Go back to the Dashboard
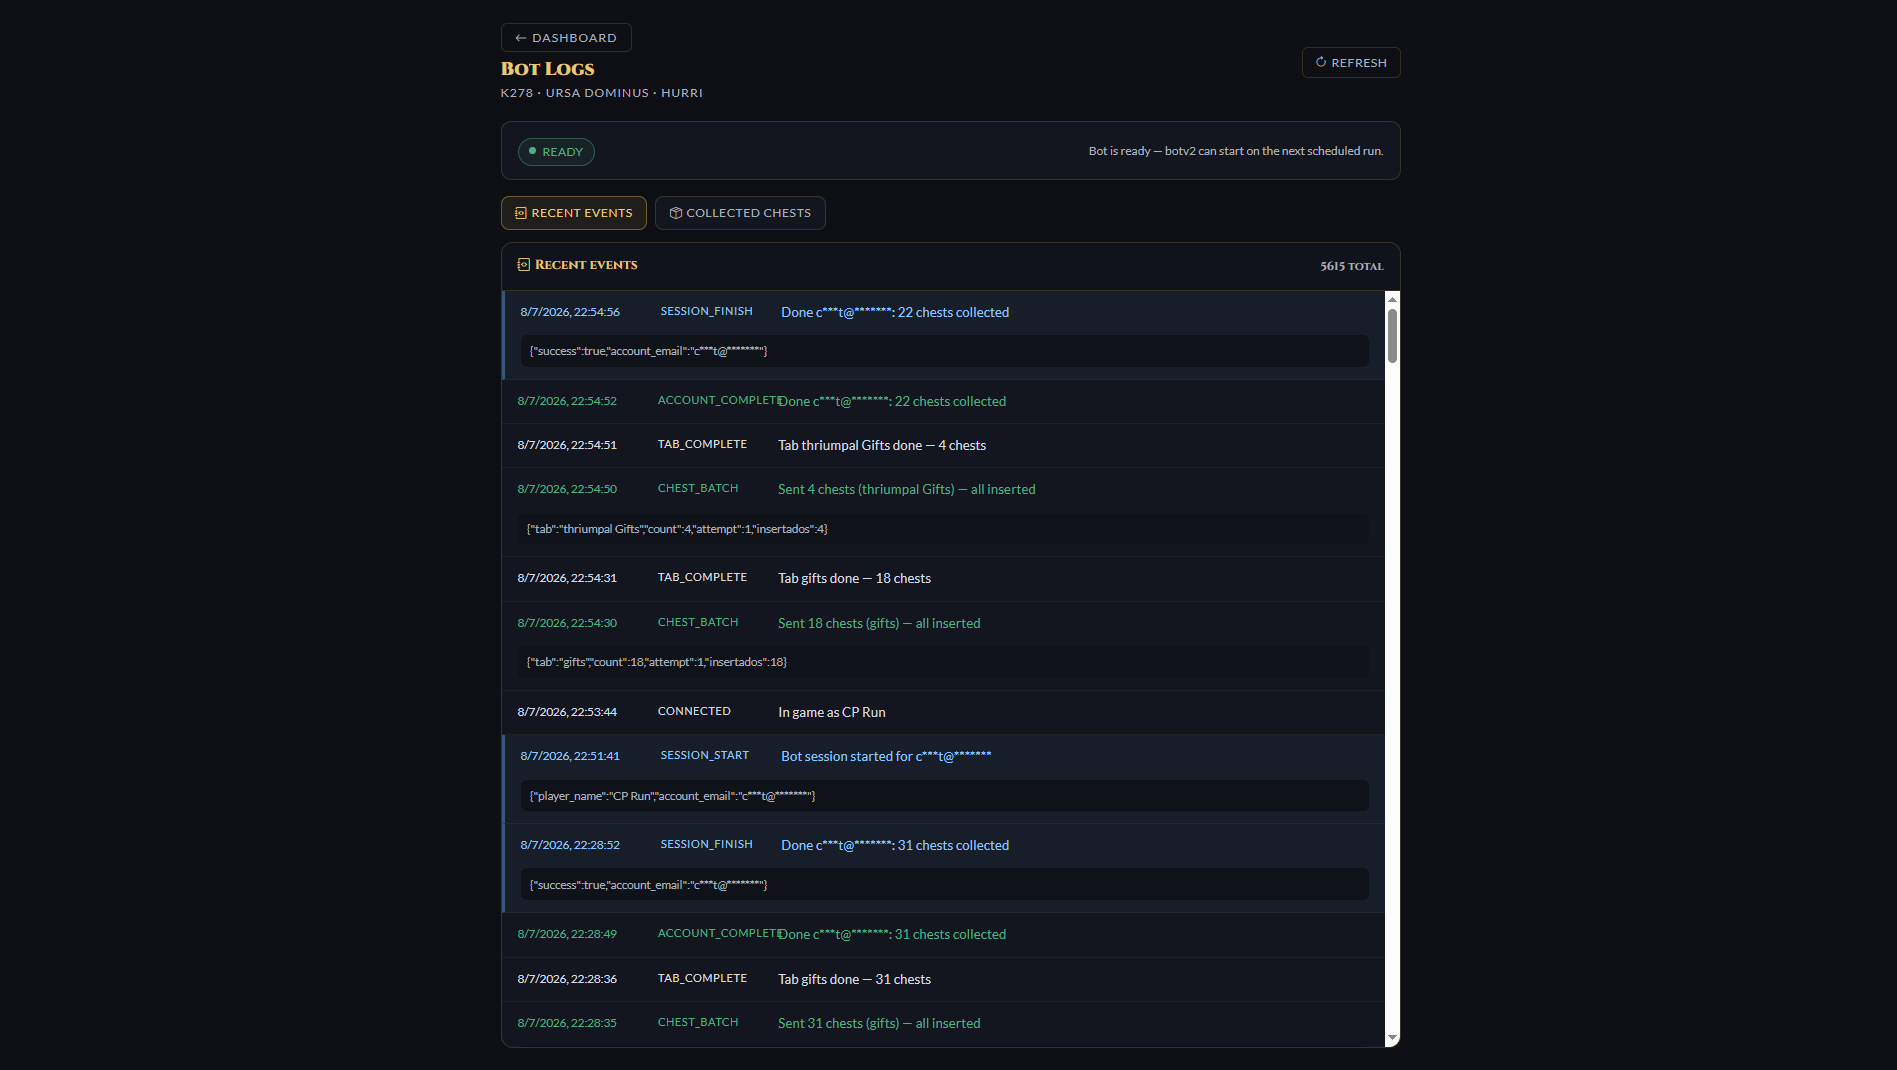Screen dimensions: 1897x1070 click(x=566, y=37)
